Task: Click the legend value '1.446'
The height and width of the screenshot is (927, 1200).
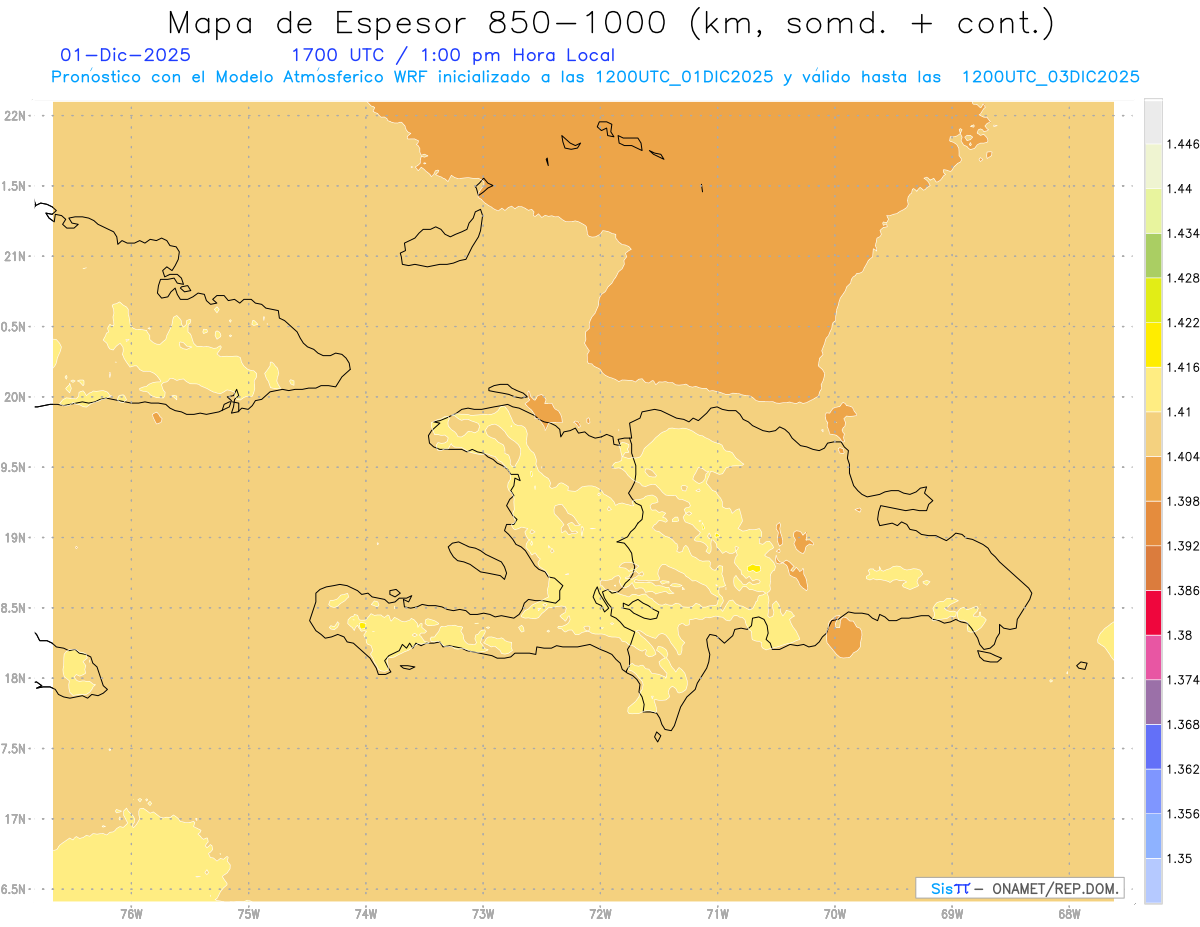Action: click(1183, 144)
